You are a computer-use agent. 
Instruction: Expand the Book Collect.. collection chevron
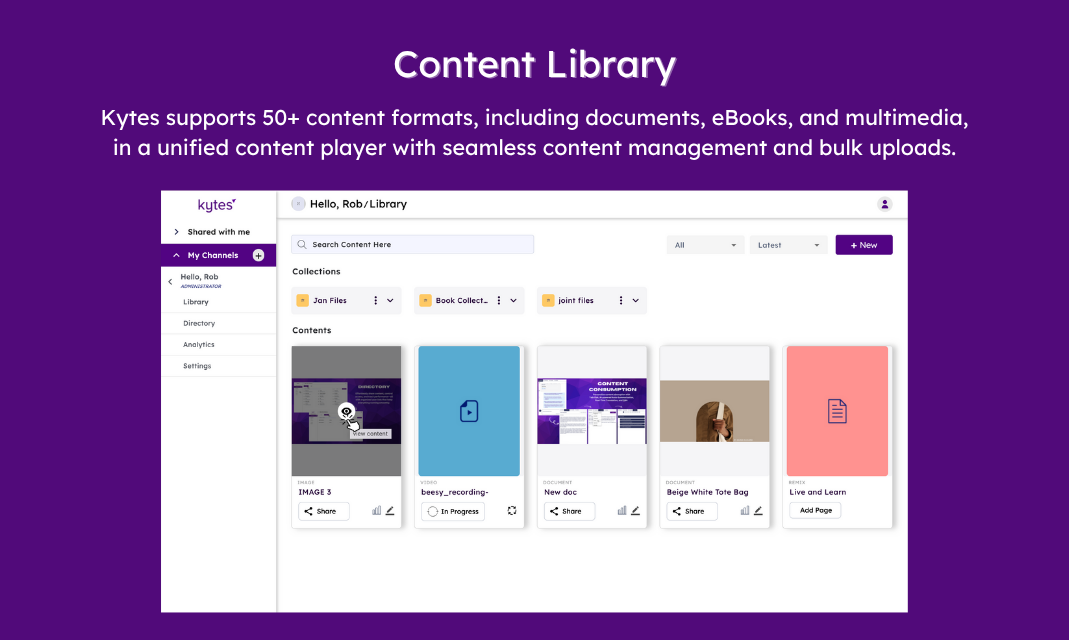(x=513, y=301)
